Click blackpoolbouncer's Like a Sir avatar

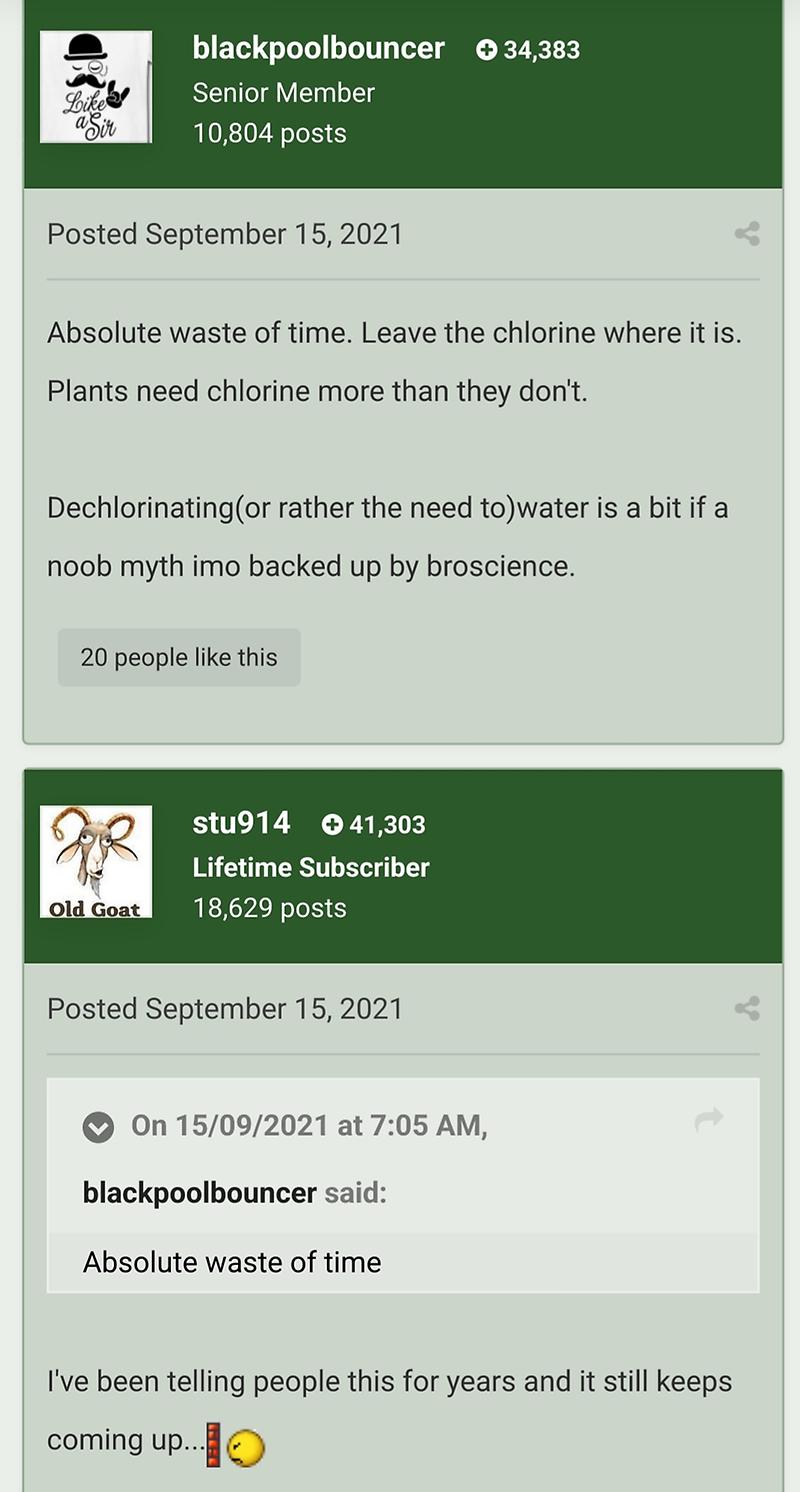tap(96, 87)
